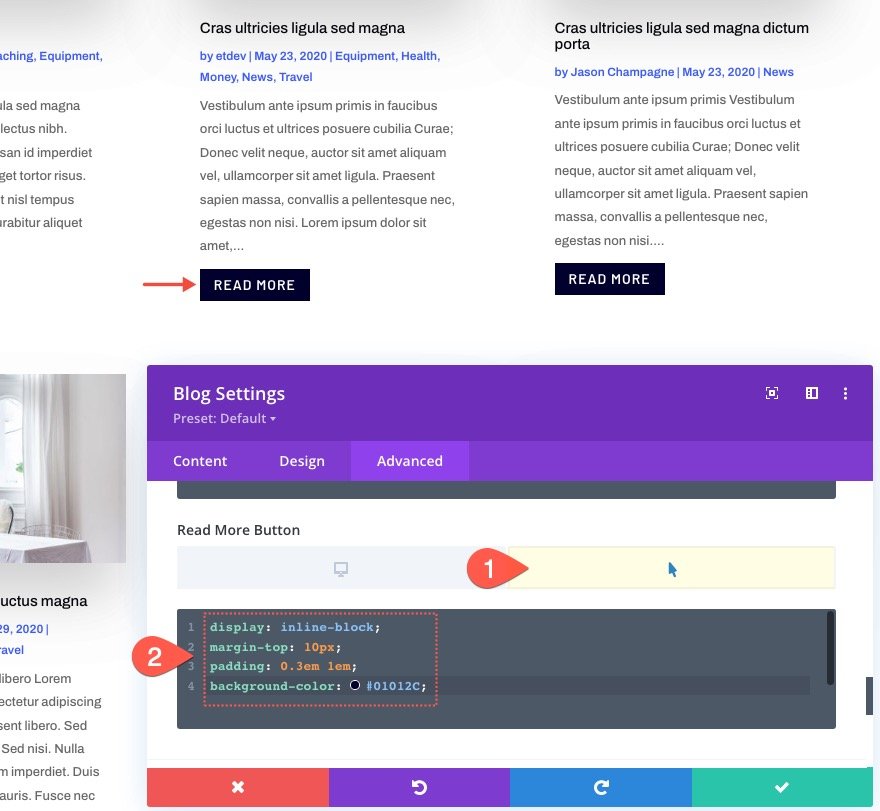The height and width of the screenshot is (811, 880).
Task: Select the Advanced tab
Action: click(410, 461)
